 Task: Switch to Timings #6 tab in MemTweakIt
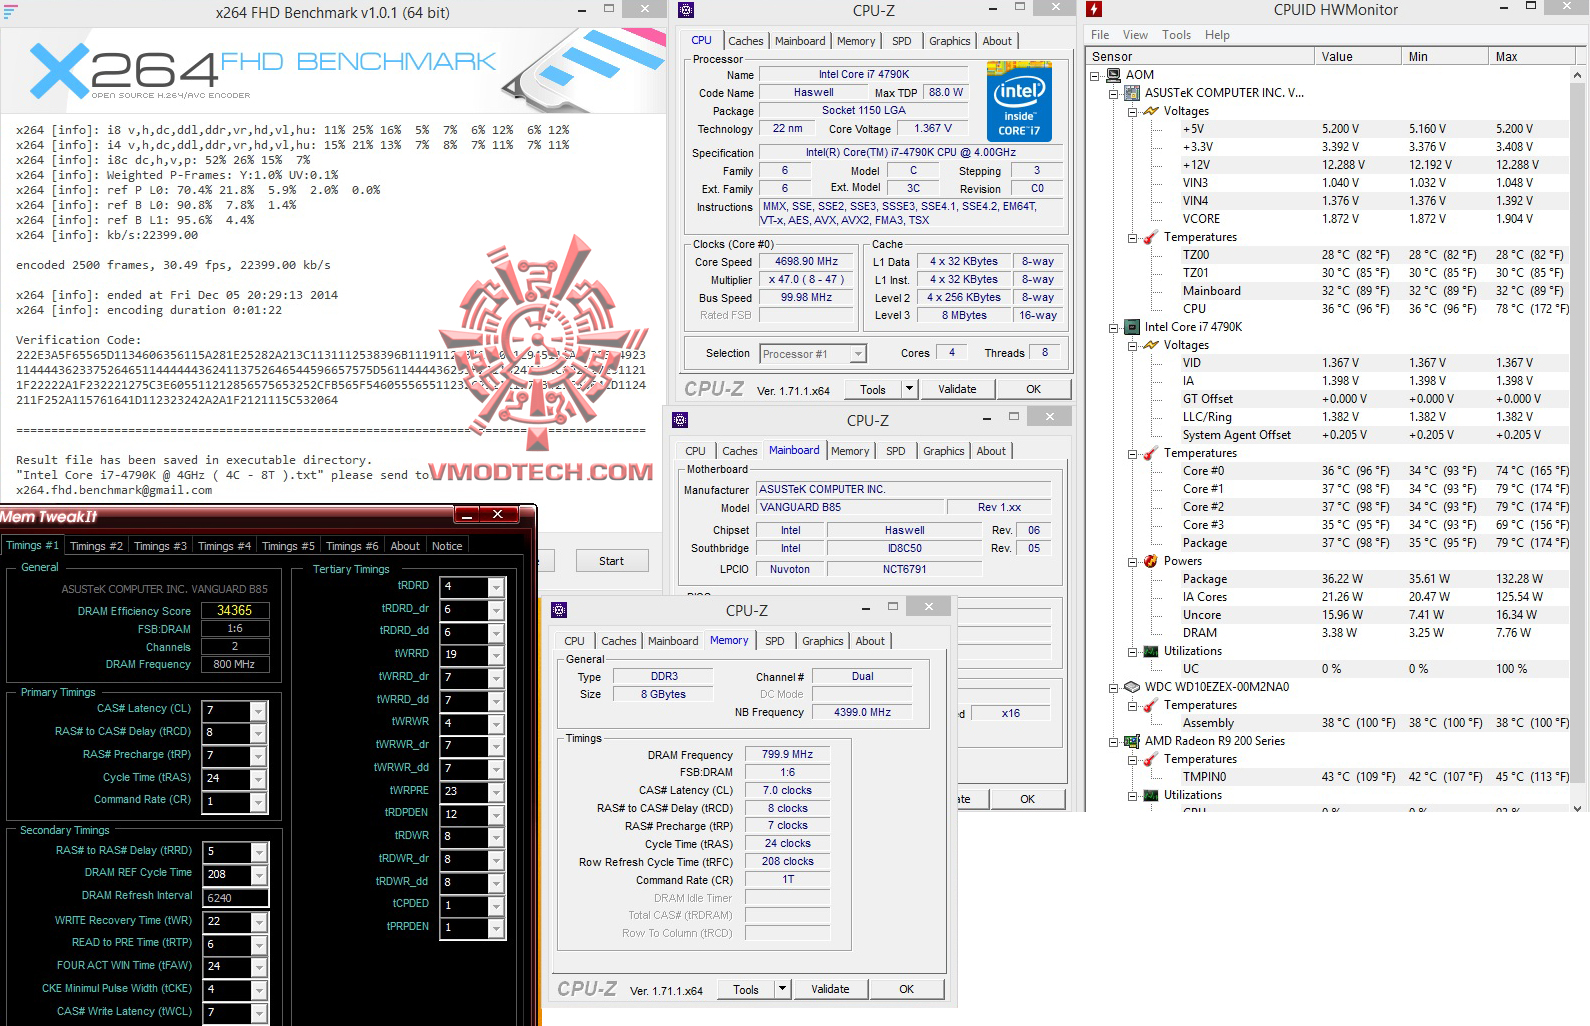[x=352, y=546]
